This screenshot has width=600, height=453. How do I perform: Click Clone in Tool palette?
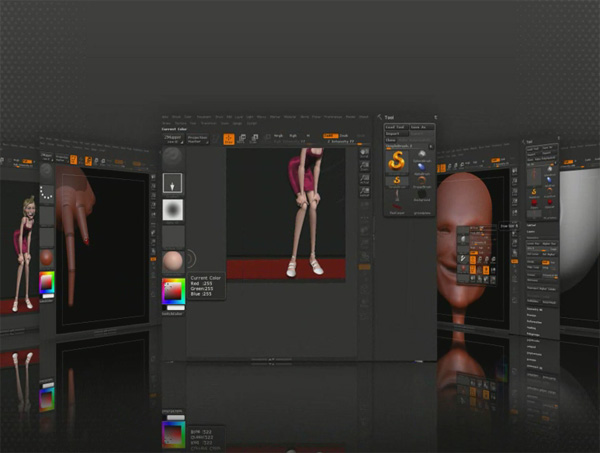(x=391, y=140)
